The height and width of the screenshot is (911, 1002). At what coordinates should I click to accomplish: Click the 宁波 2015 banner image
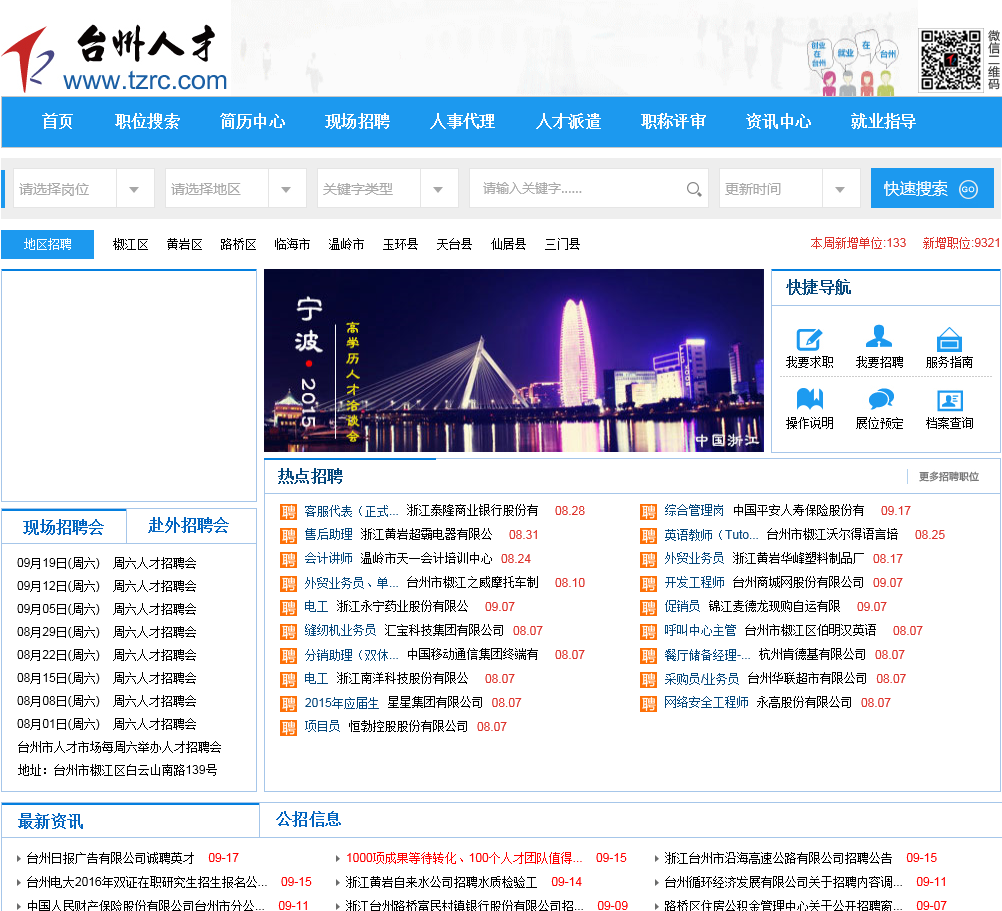point(513,360)
